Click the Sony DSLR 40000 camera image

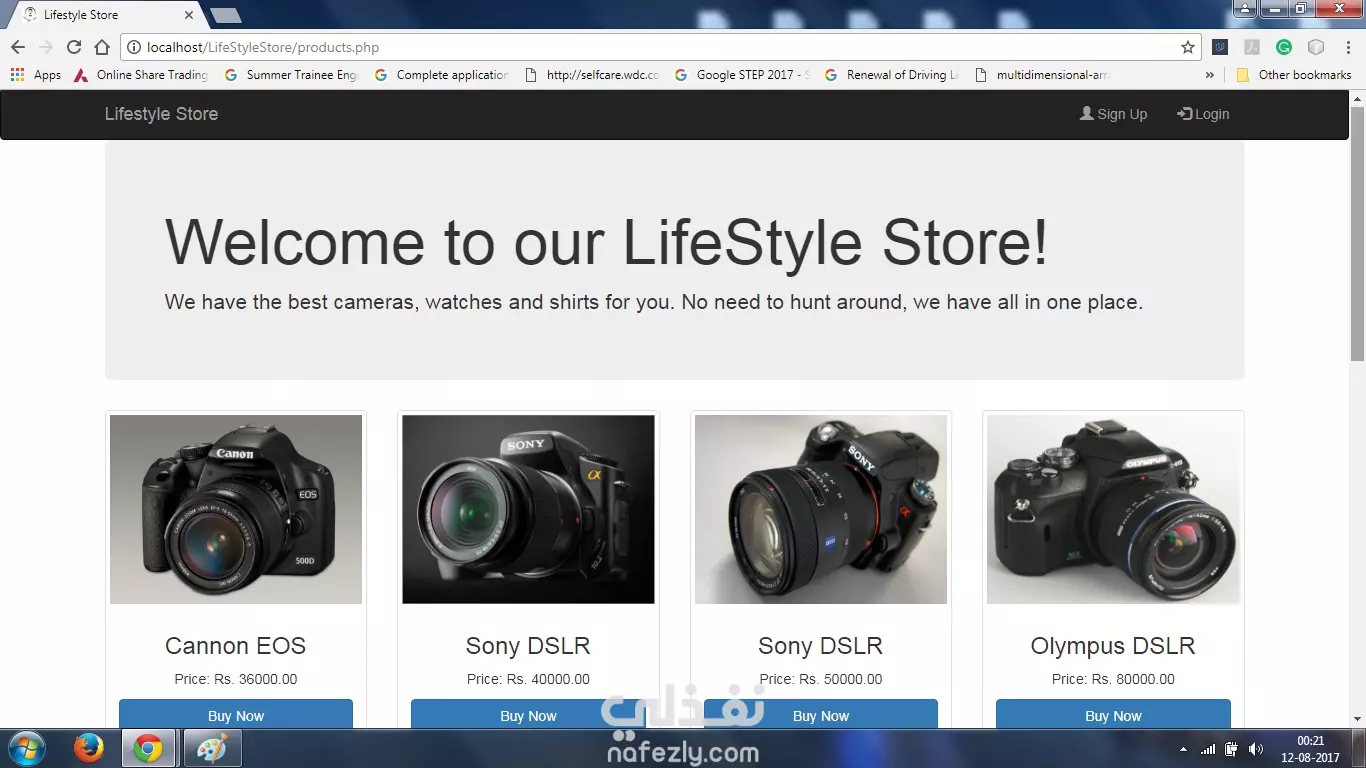tap(528, 509)
